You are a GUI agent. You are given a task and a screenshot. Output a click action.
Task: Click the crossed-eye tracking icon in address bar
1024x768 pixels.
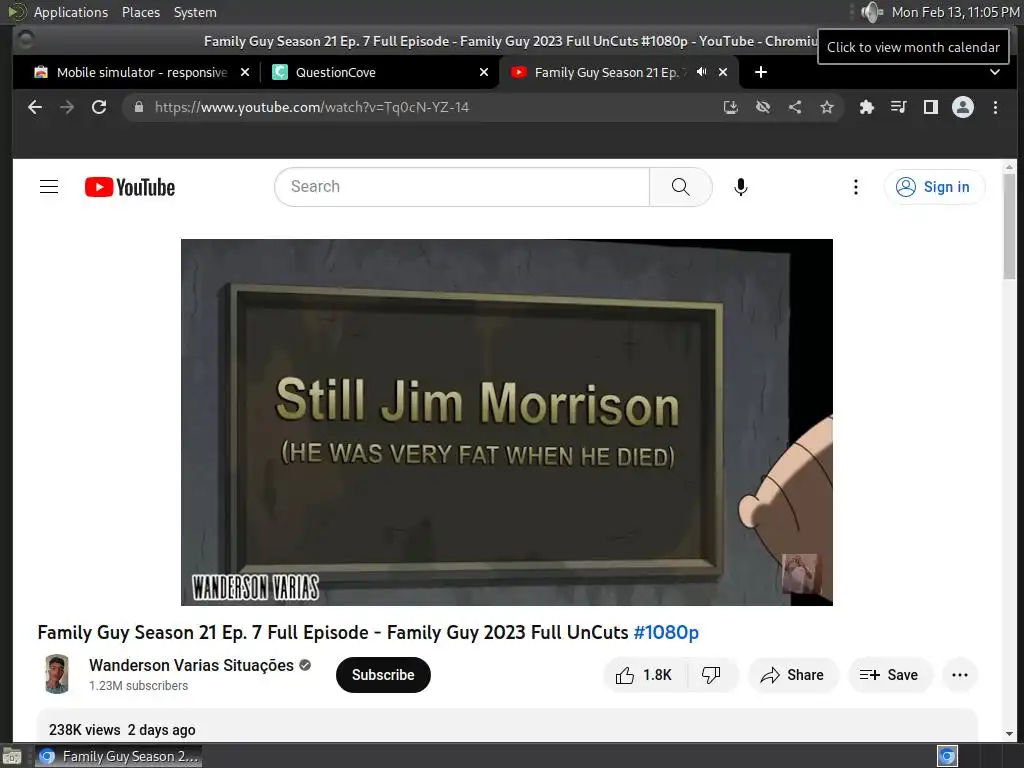(x=763, y=107)
